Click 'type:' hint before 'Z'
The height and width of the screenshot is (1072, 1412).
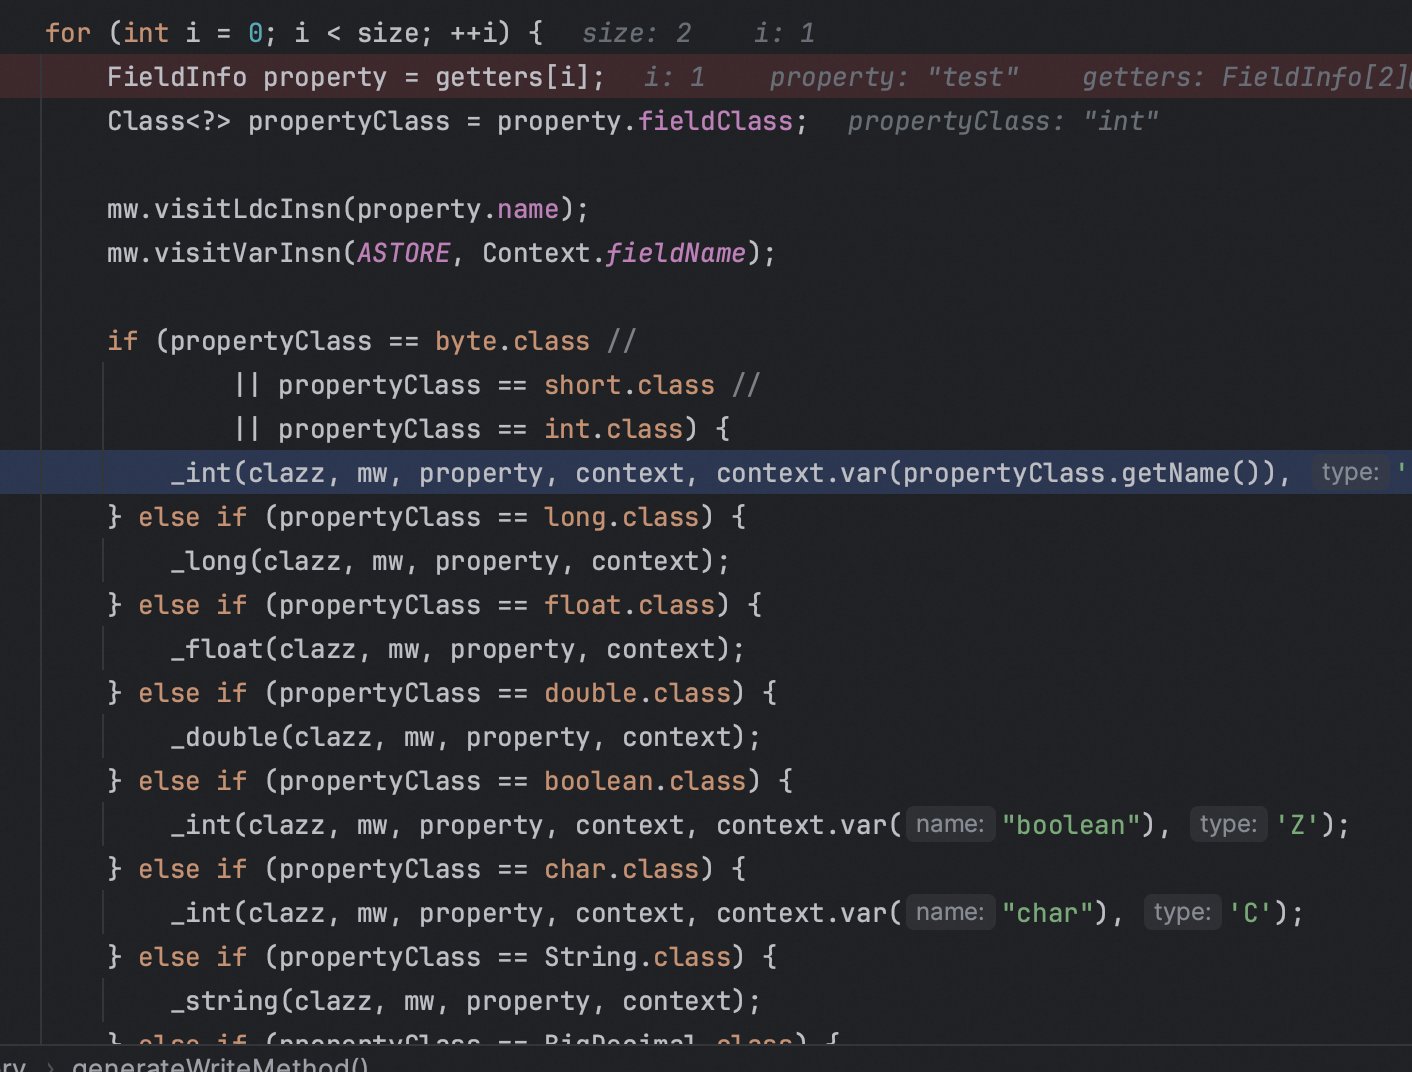[1228, 824]
